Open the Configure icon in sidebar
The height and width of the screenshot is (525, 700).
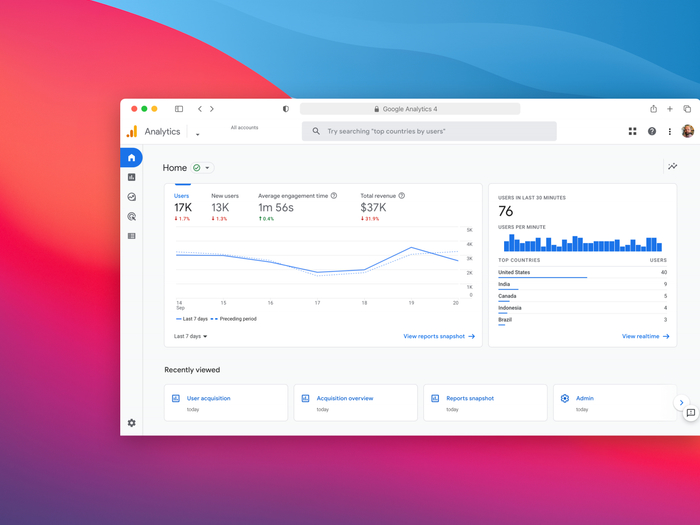click(131, 236)
